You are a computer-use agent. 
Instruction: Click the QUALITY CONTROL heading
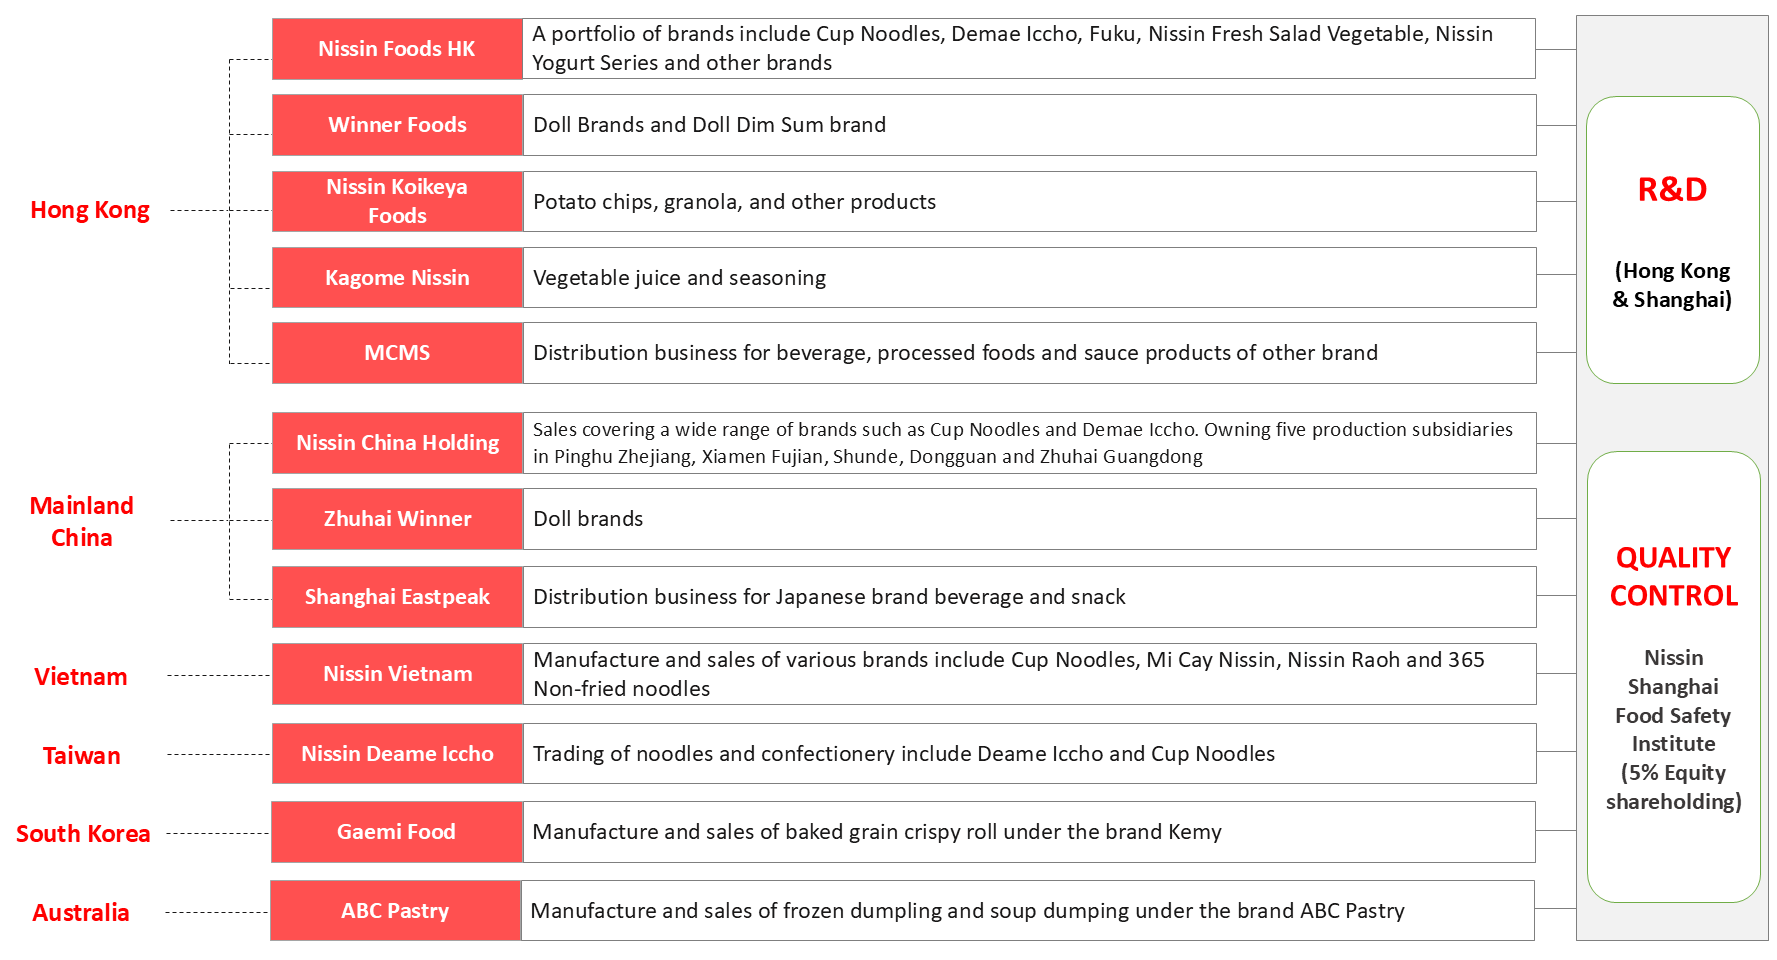pyautogui.click(x=1673, y=577)
